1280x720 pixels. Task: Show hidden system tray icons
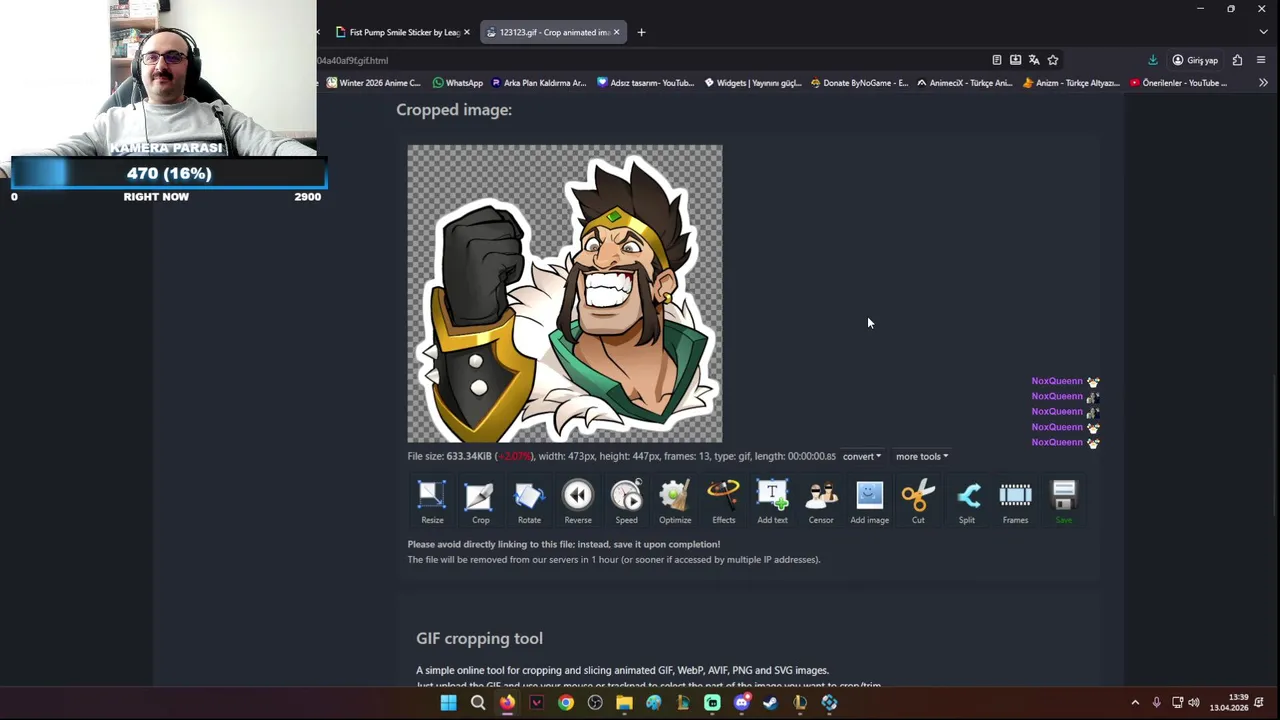(1135, 703)
